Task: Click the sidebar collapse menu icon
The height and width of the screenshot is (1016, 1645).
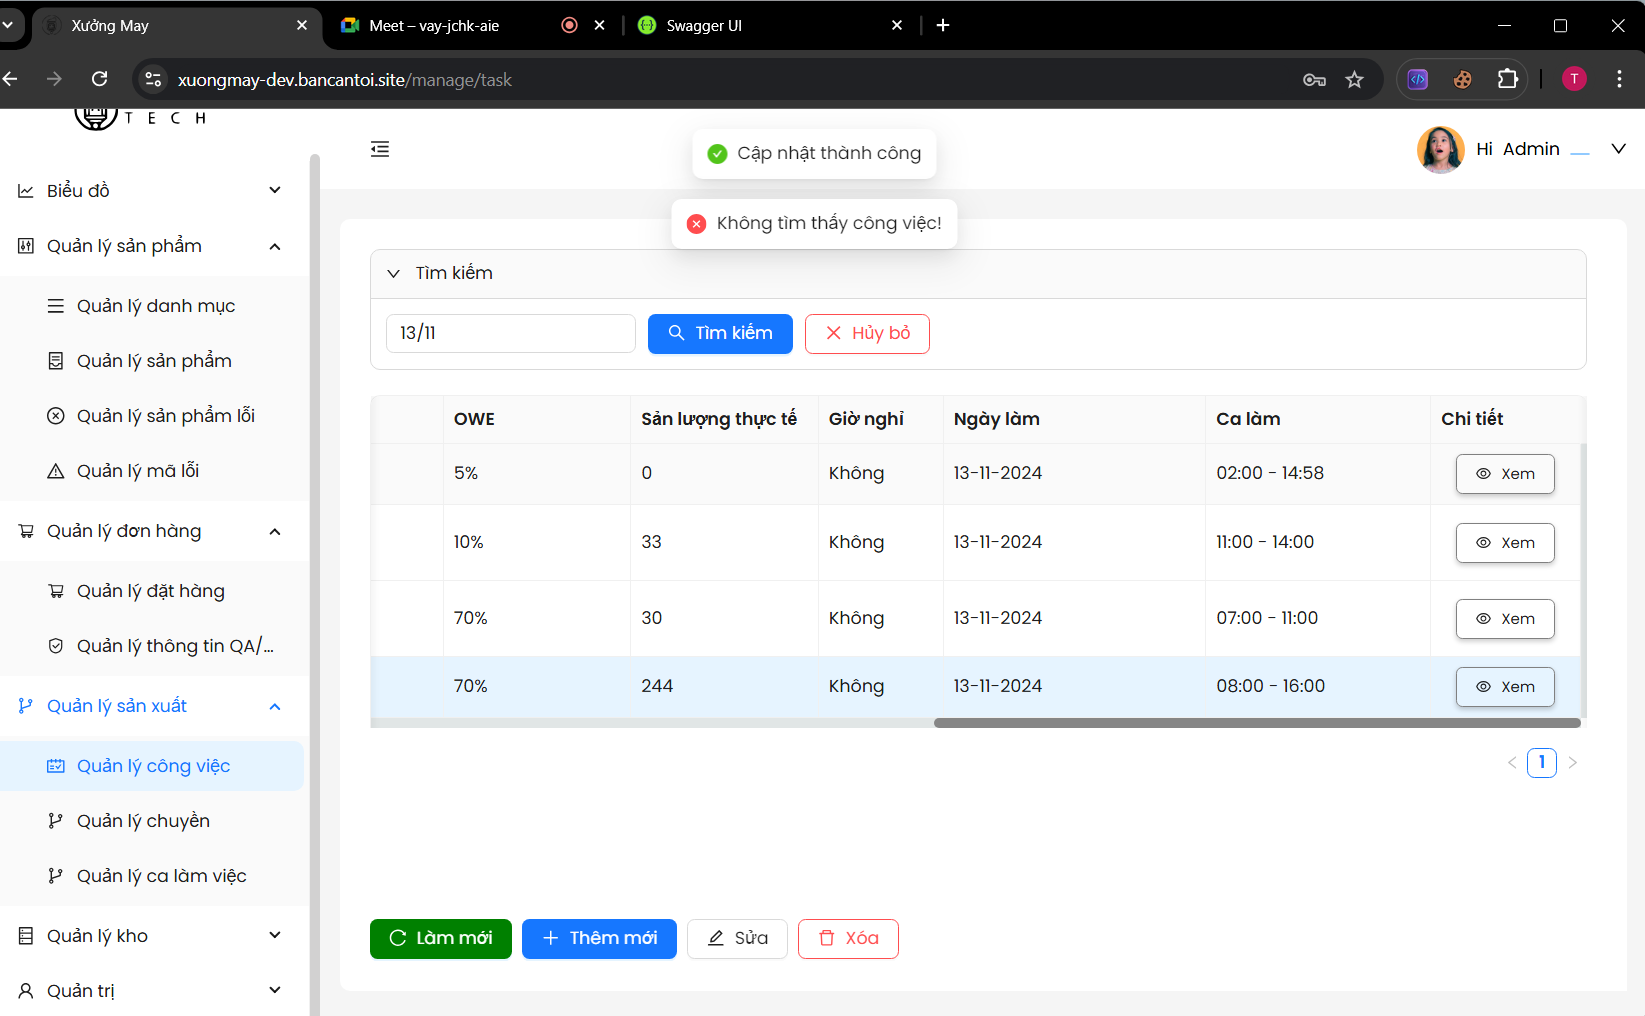Action: 380,150
